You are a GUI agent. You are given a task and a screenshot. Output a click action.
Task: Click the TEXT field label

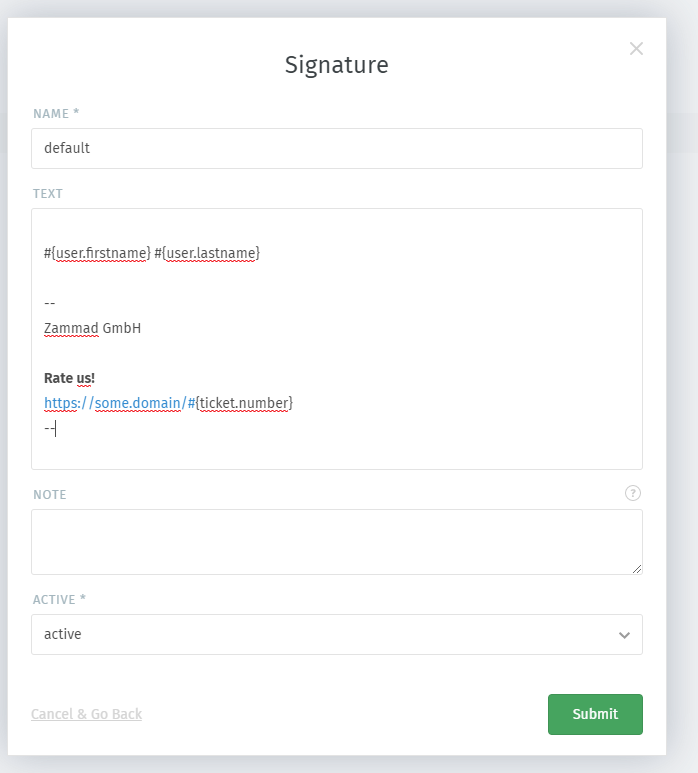(x=48, y=193)
